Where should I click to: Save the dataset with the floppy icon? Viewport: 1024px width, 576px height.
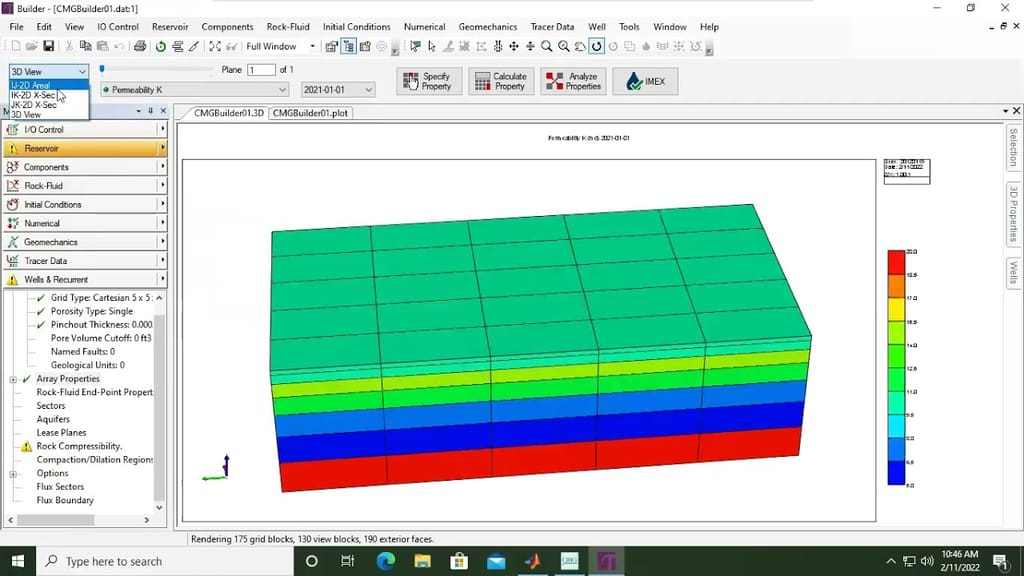click(48, 46)
